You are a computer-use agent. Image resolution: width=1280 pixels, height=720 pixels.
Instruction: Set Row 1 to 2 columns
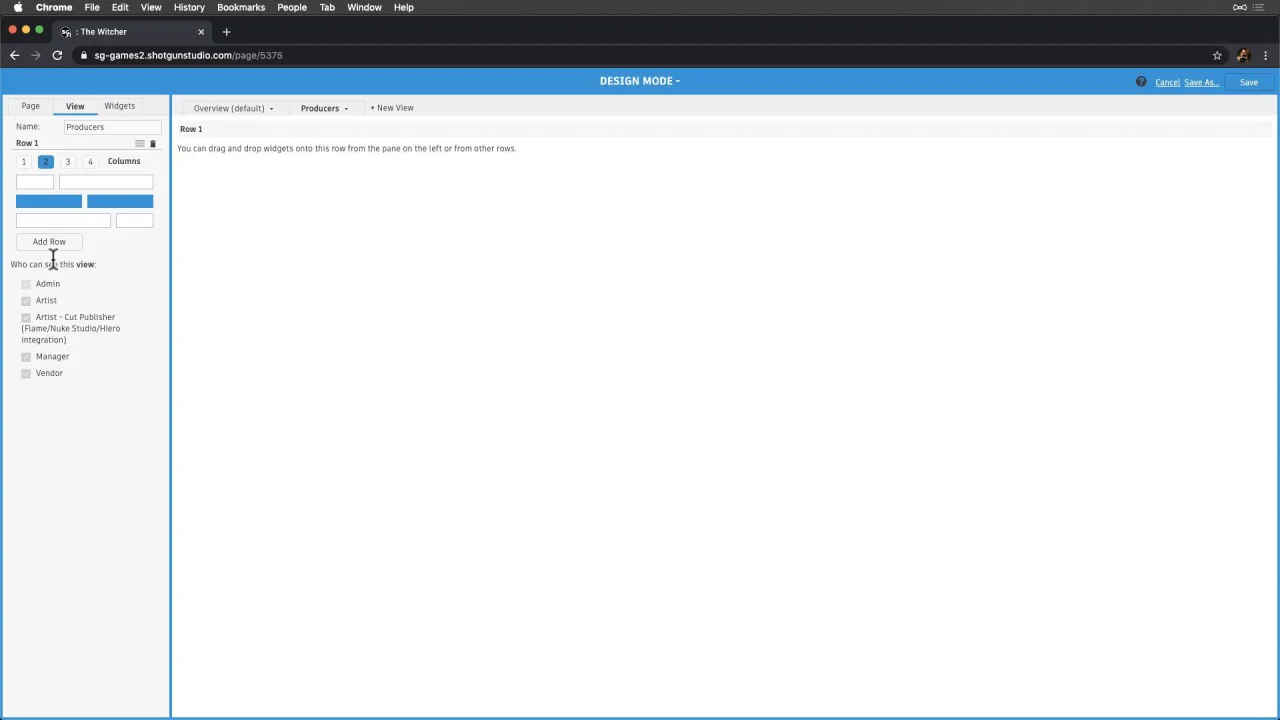pos(45,162)
